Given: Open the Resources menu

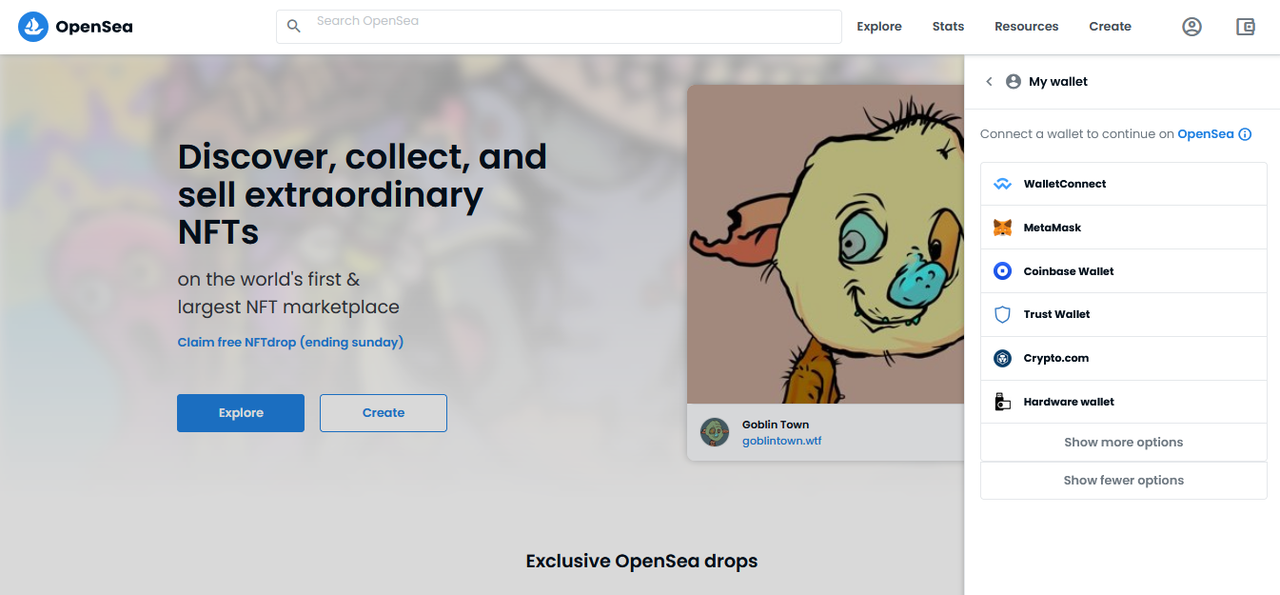Looking at the screenshot, I should (1026, 27).
